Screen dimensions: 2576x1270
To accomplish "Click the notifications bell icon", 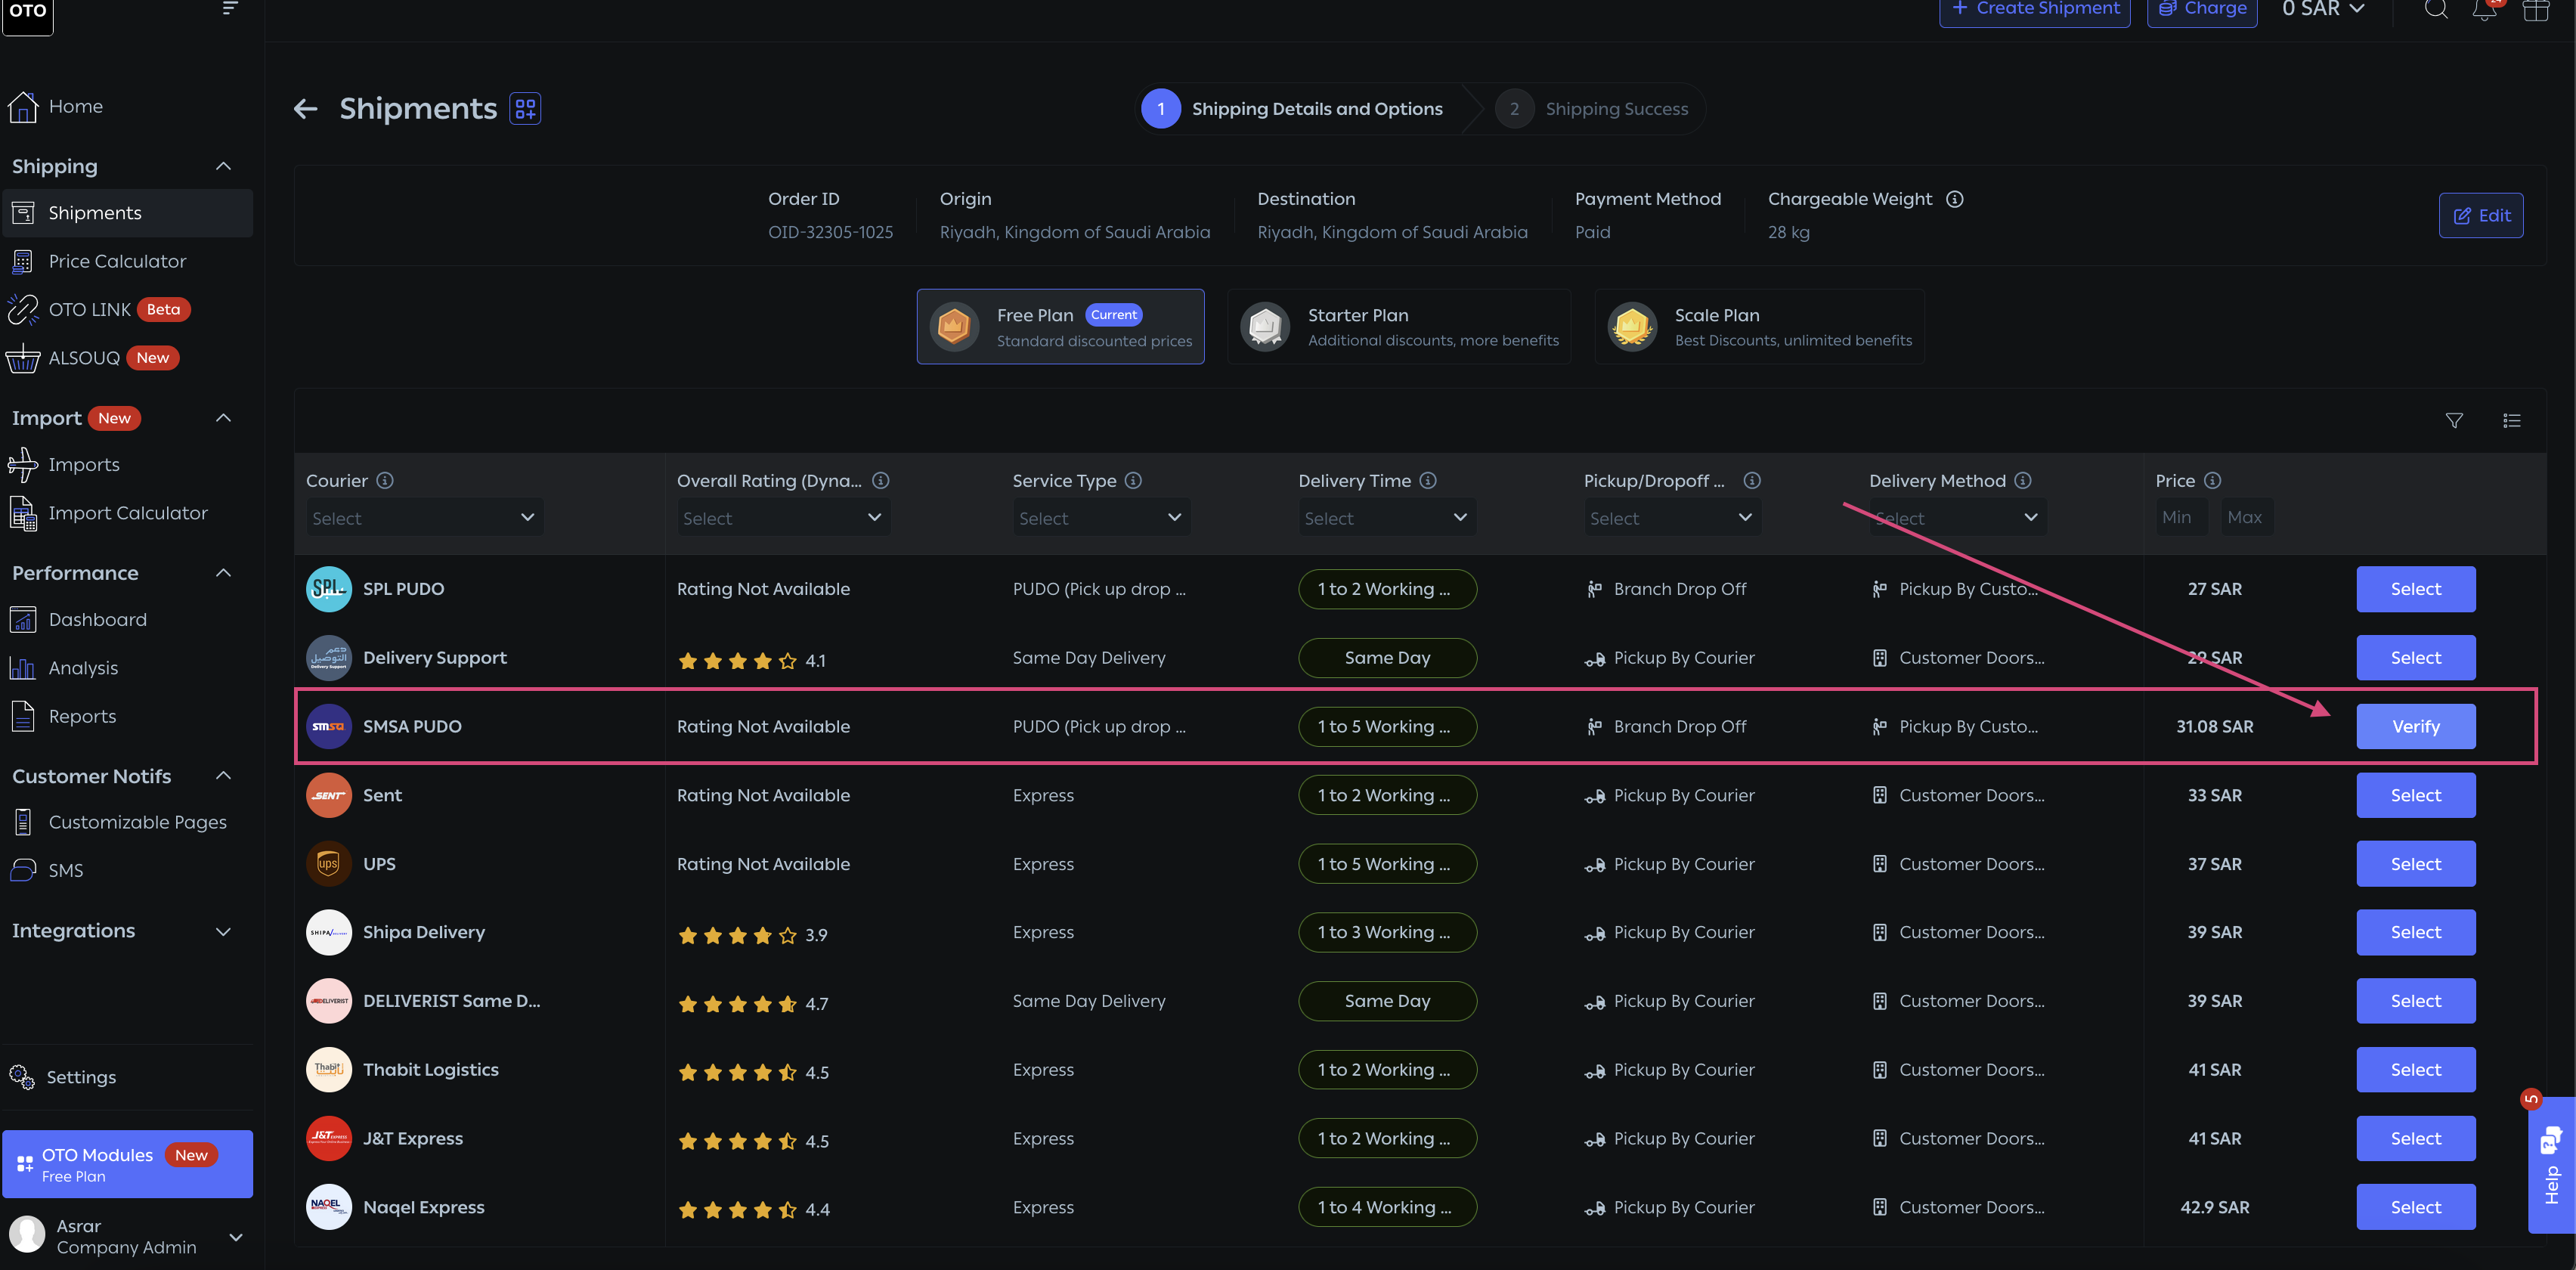I will [x=2484, y=9].
